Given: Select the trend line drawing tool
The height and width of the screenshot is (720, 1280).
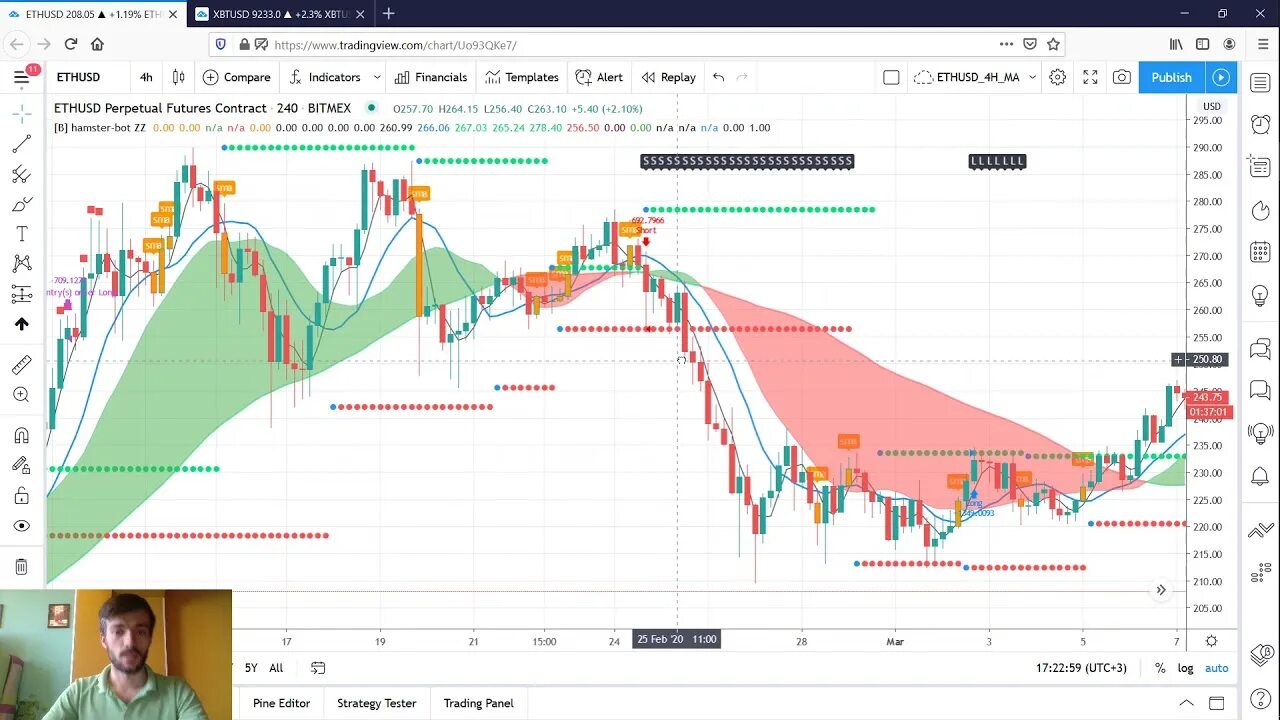Looking at the screenshot, I should tap(21, 144).
